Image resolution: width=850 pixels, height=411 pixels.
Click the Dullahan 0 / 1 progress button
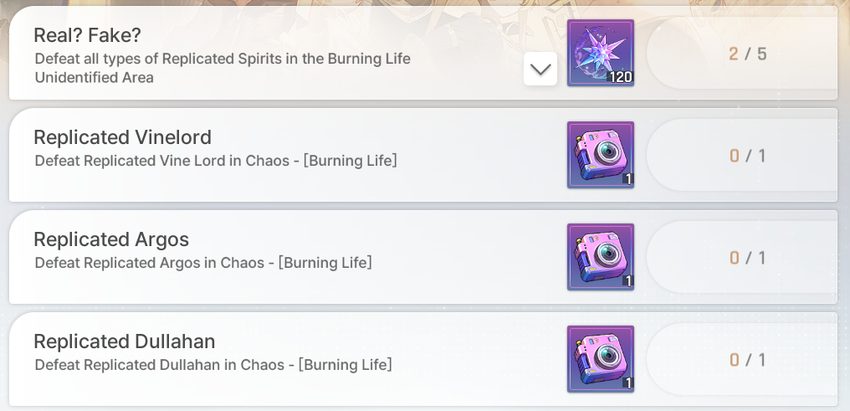point(743,359)
